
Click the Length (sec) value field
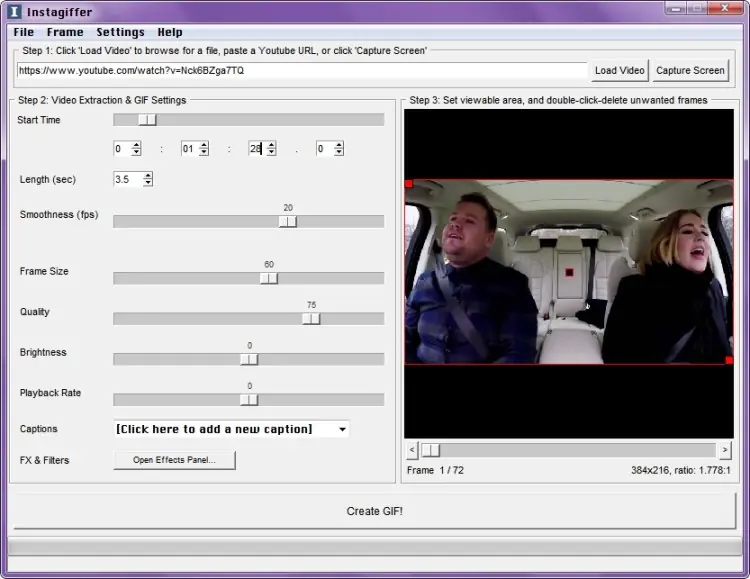[x=128, y=179]
